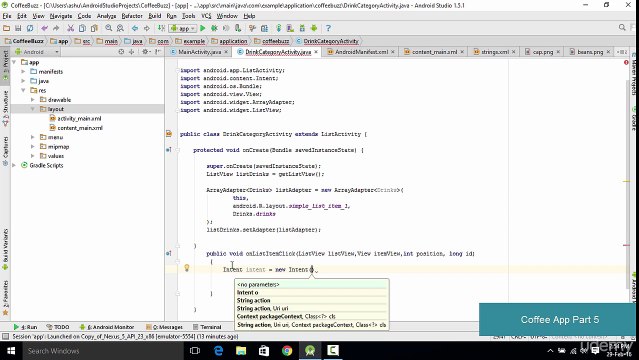Click the Make Project icon

coord(161,28)
